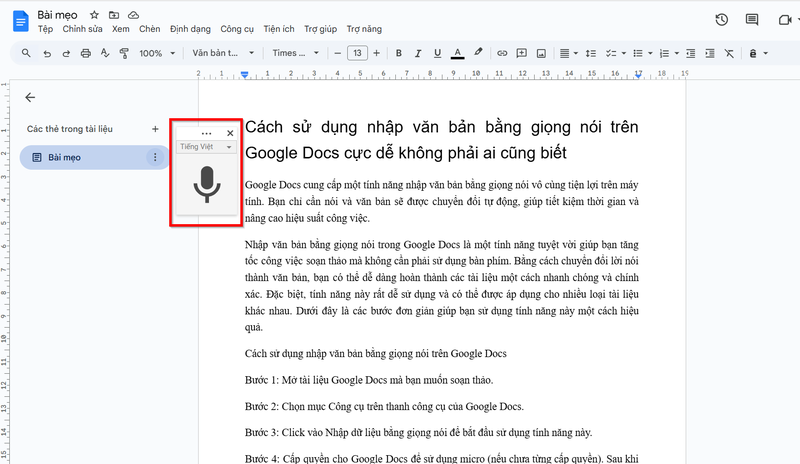Open the Chèn menu
Image resolution: width=800 pixels, height=464 pixels.
click(x=149, y=29)
